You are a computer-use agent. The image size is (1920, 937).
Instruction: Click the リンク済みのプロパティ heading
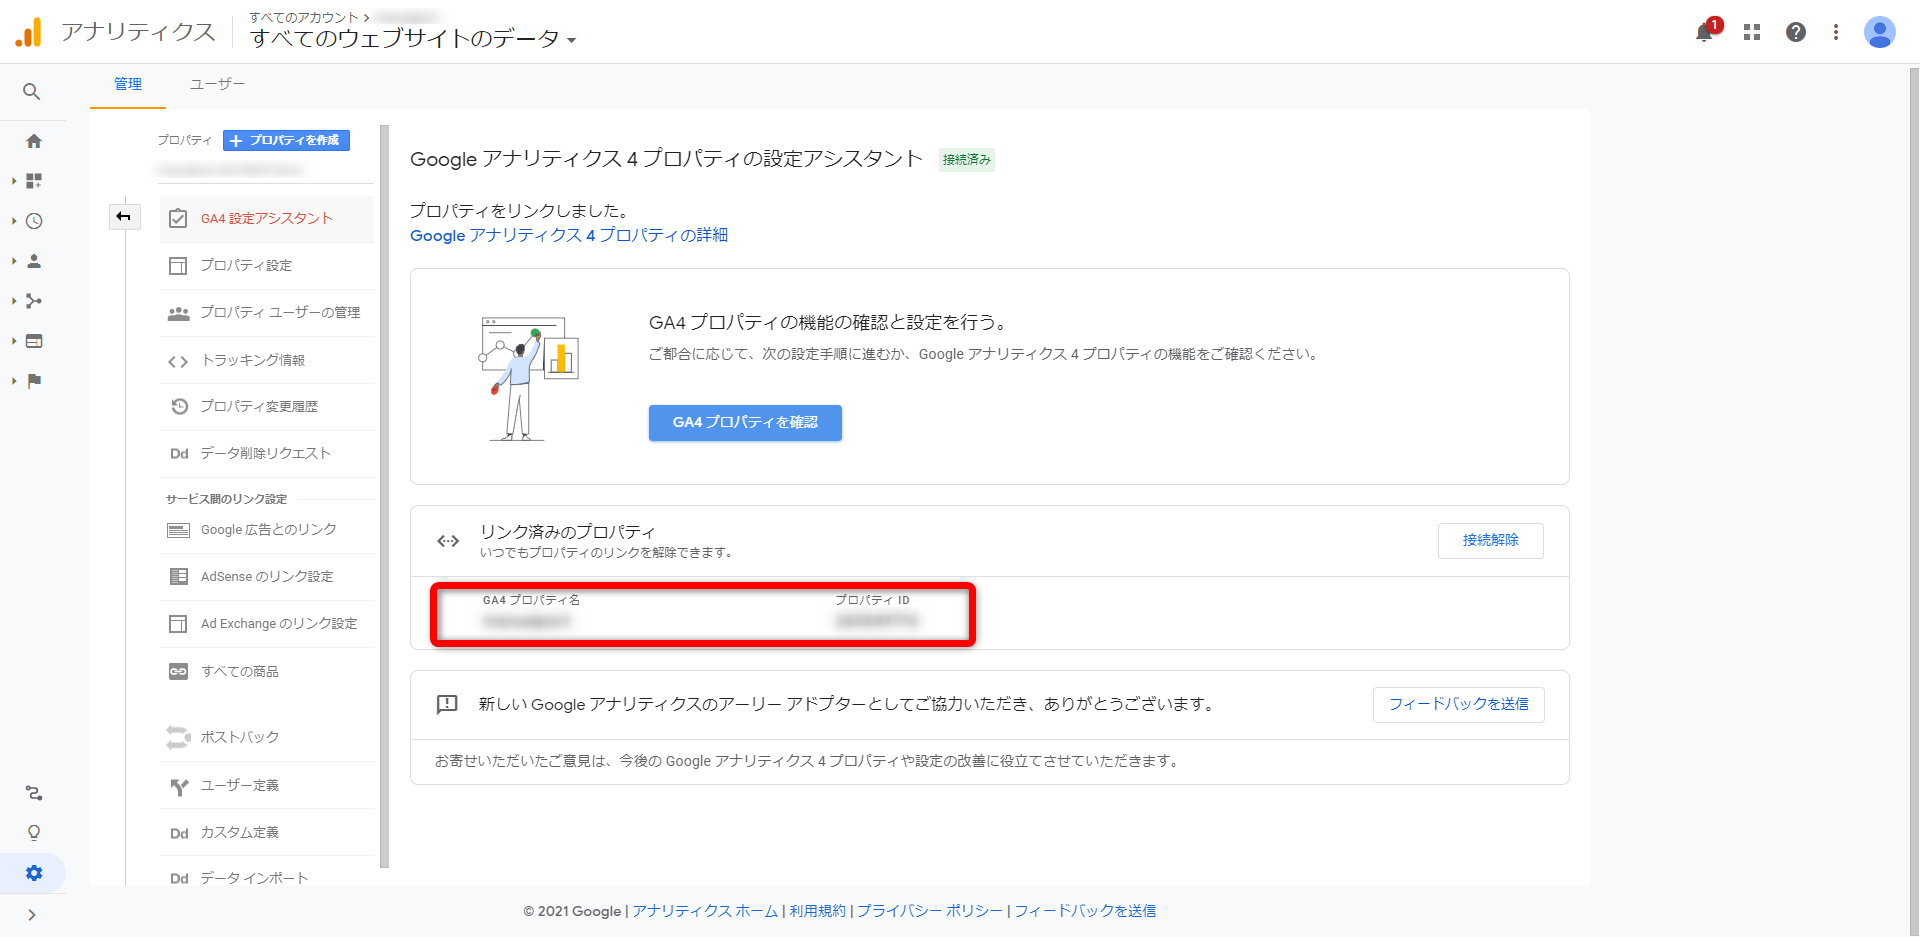[x=567, y=532]
